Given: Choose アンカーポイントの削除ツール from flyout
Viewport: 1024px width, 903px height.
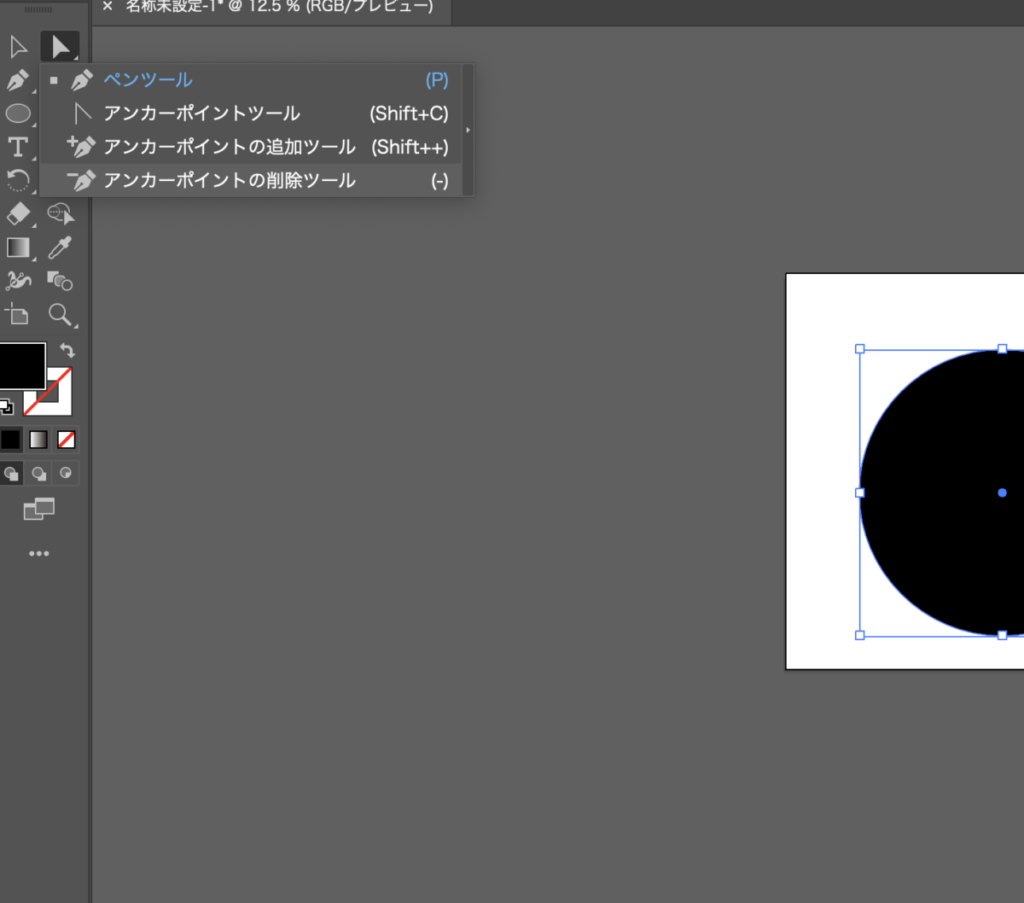Looking at the screenshot, I should coord(251,180).
